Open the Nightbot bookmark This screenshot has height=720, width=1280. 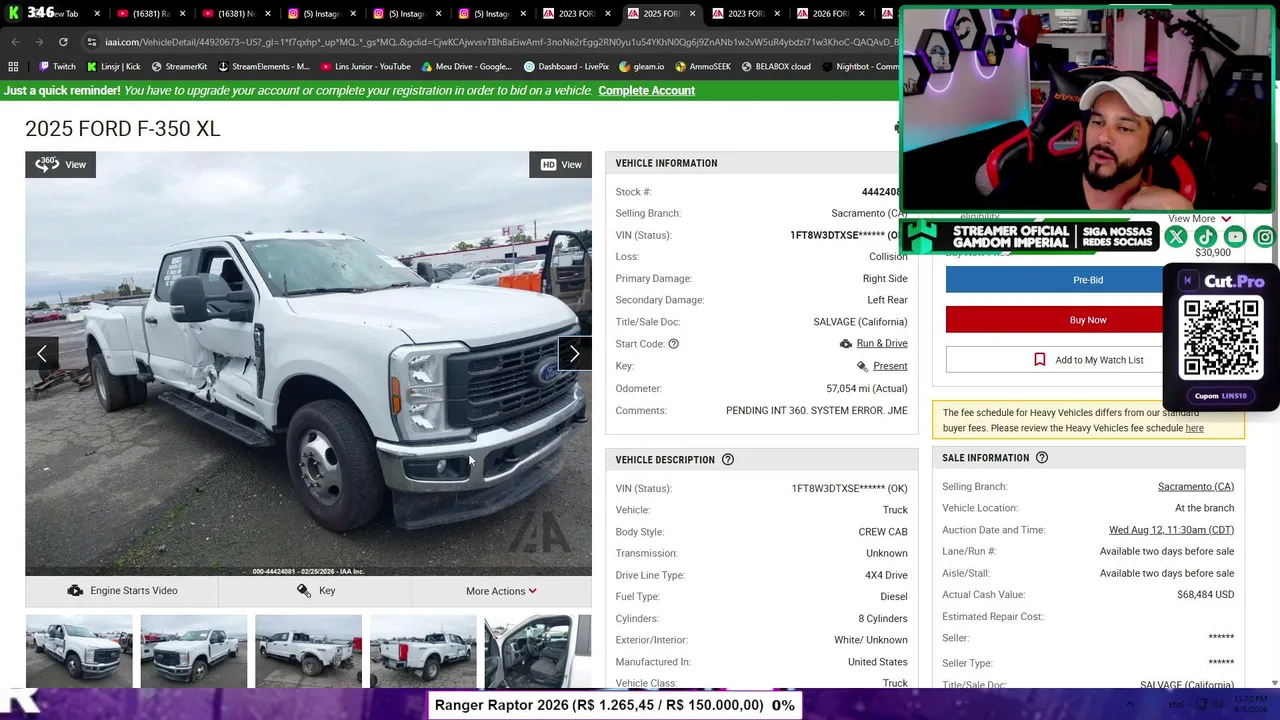tap(860, 67)
